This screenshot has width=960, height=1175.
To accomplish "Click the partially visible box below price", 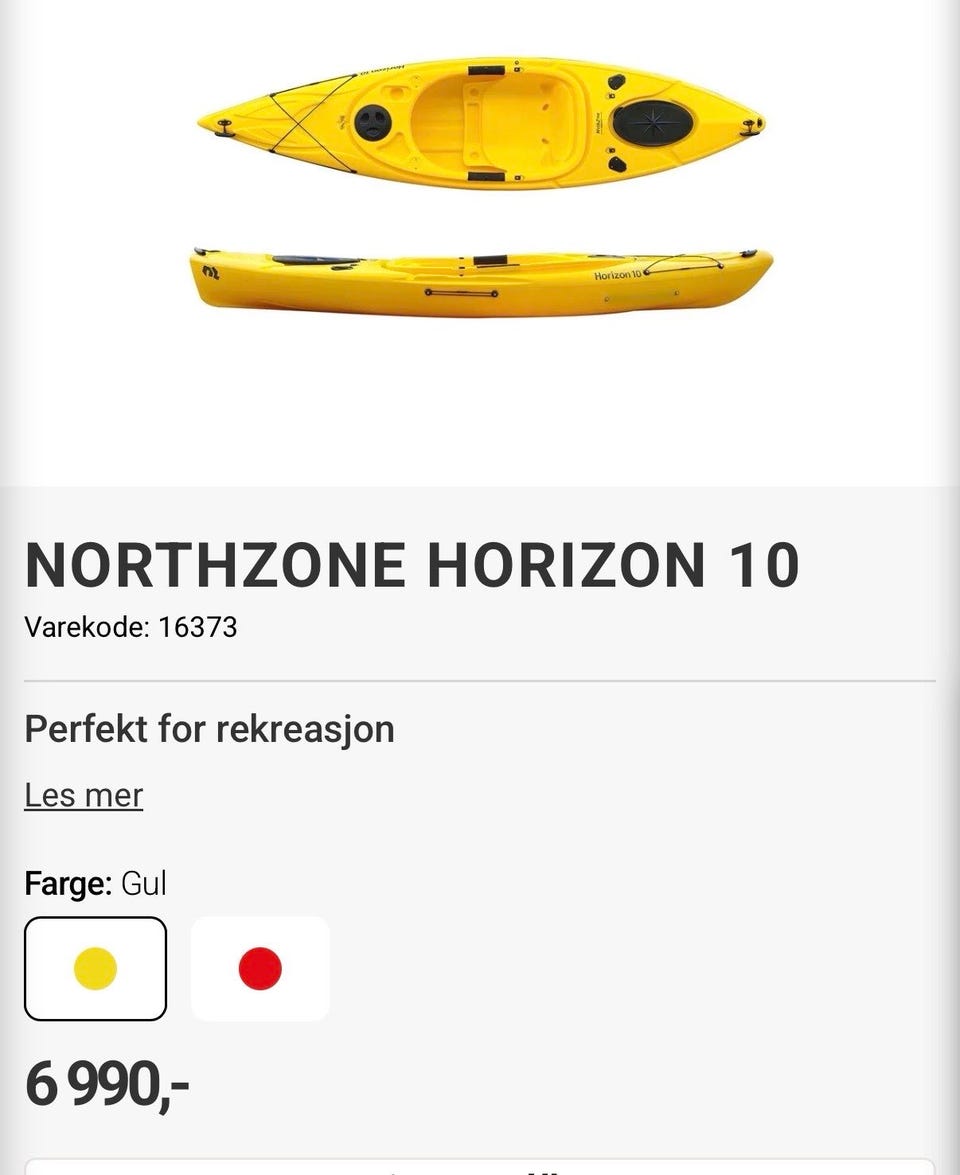I will coord(480,1166).
